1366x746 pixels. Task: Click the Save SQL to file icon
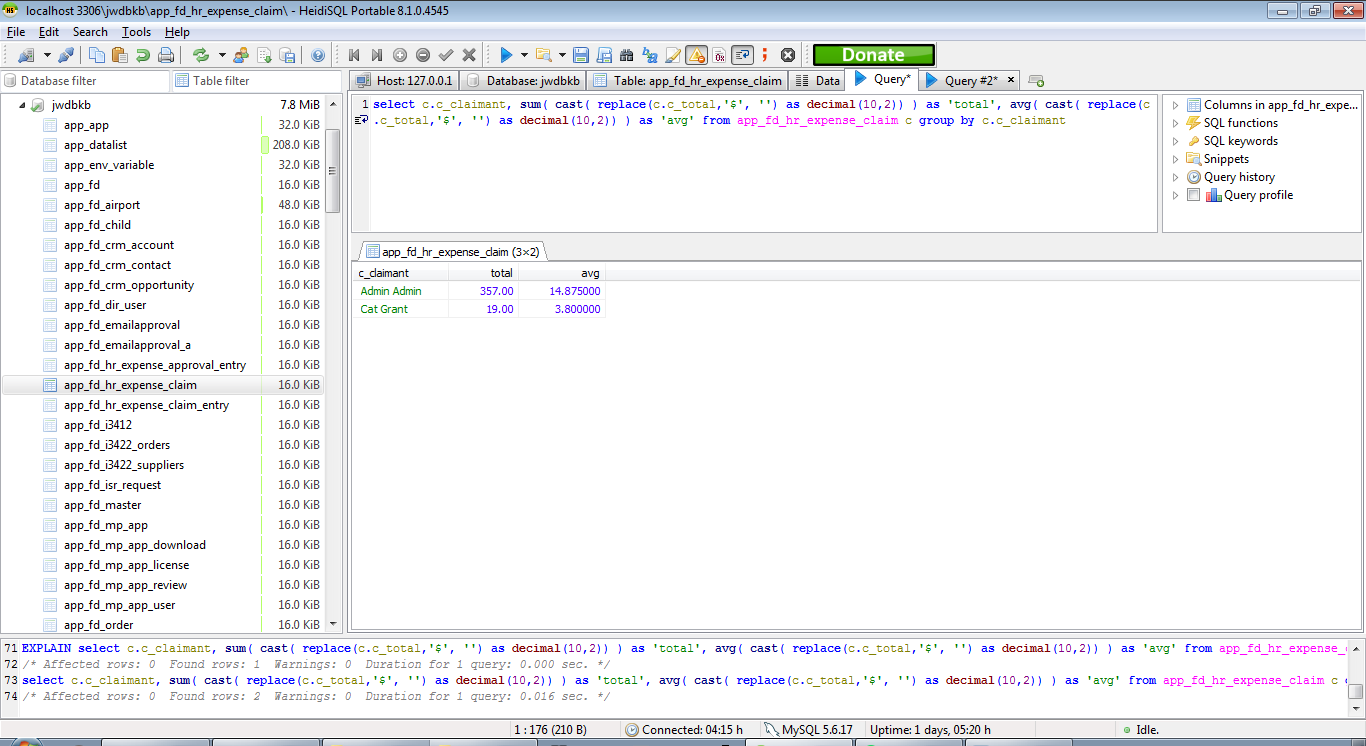(x=580, y=55)
